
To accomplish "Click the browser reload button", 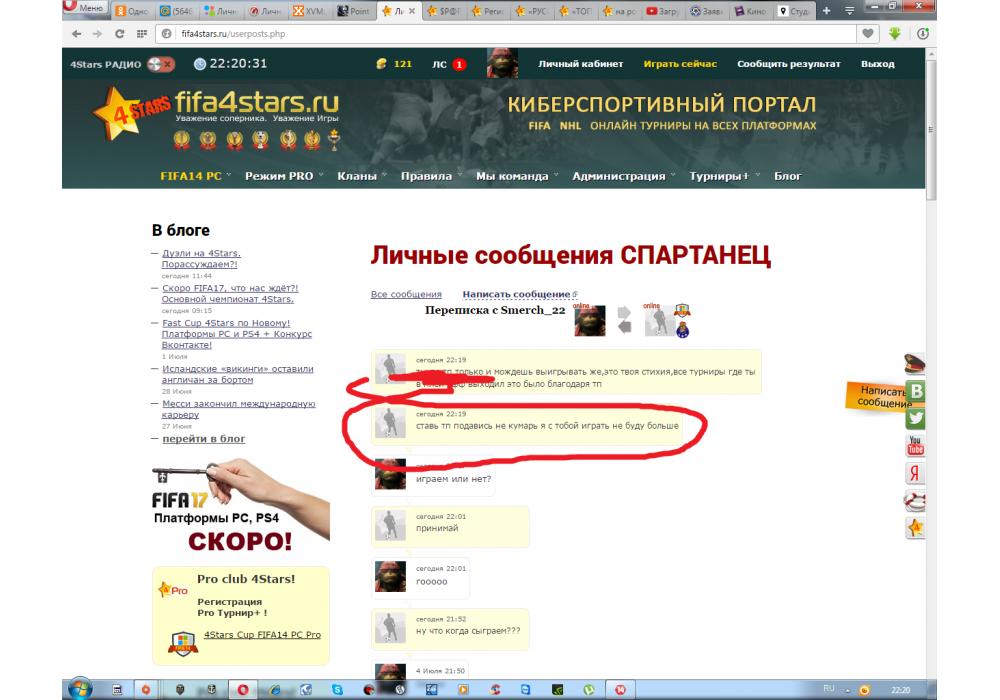I will [x=119, y=33].
